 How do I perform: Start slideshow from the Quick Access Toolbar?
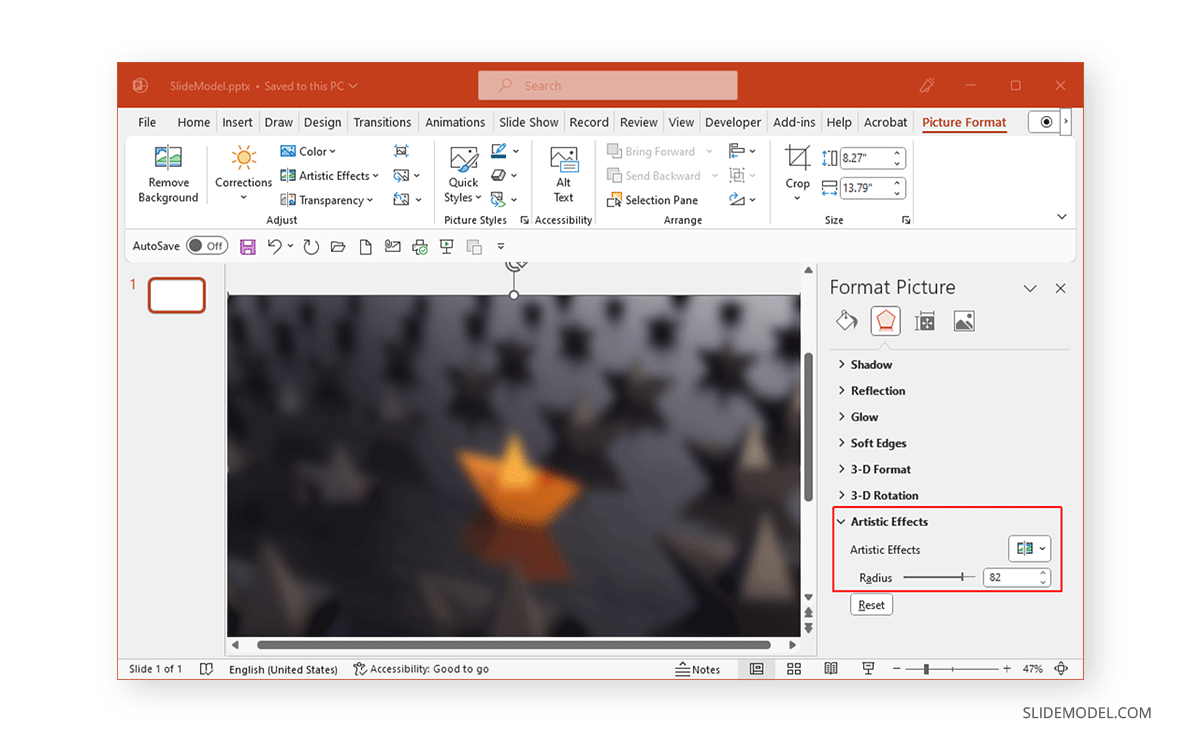point(446,246)
